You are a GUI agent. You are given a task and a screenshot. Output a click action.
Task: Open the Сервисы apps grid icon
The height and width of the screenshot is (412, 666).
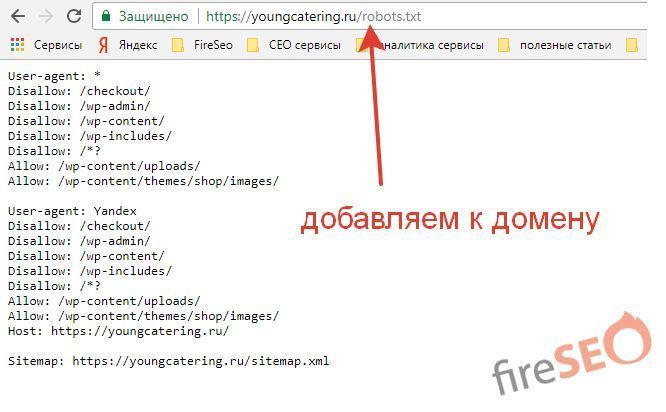(16, 45)
